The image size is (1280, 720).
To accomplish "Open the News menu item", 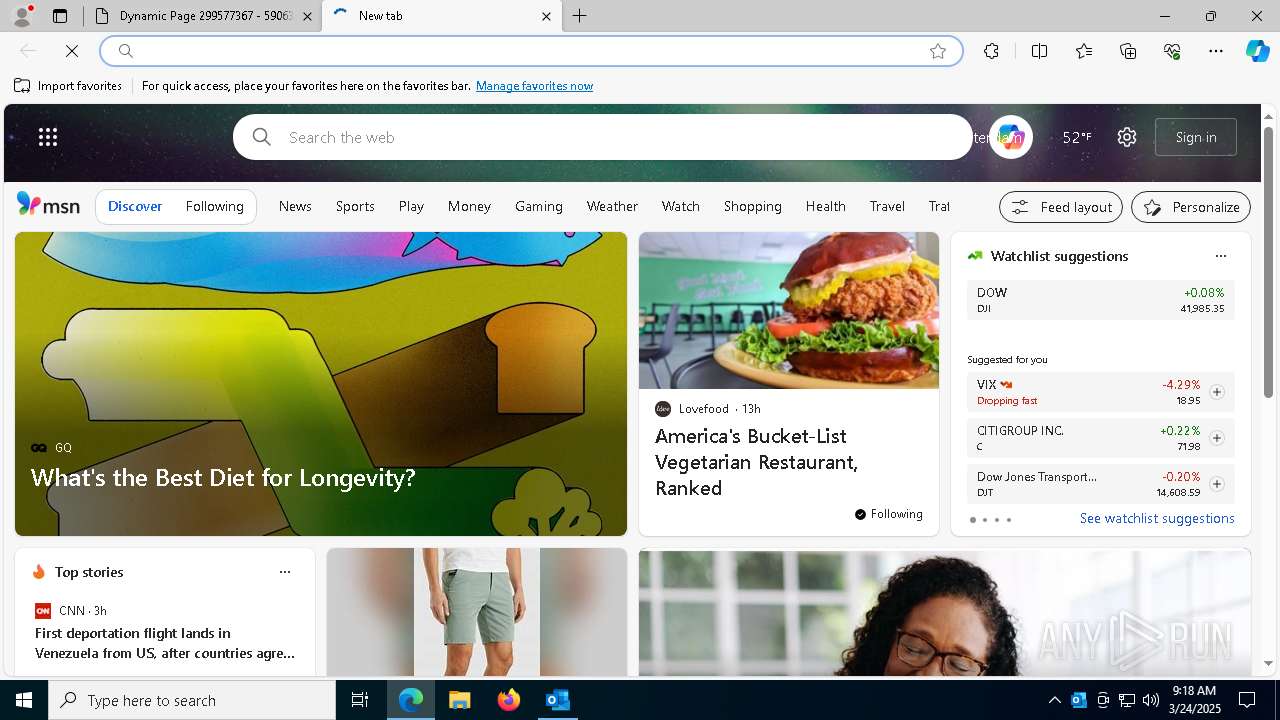I will [x=295, y=206].
